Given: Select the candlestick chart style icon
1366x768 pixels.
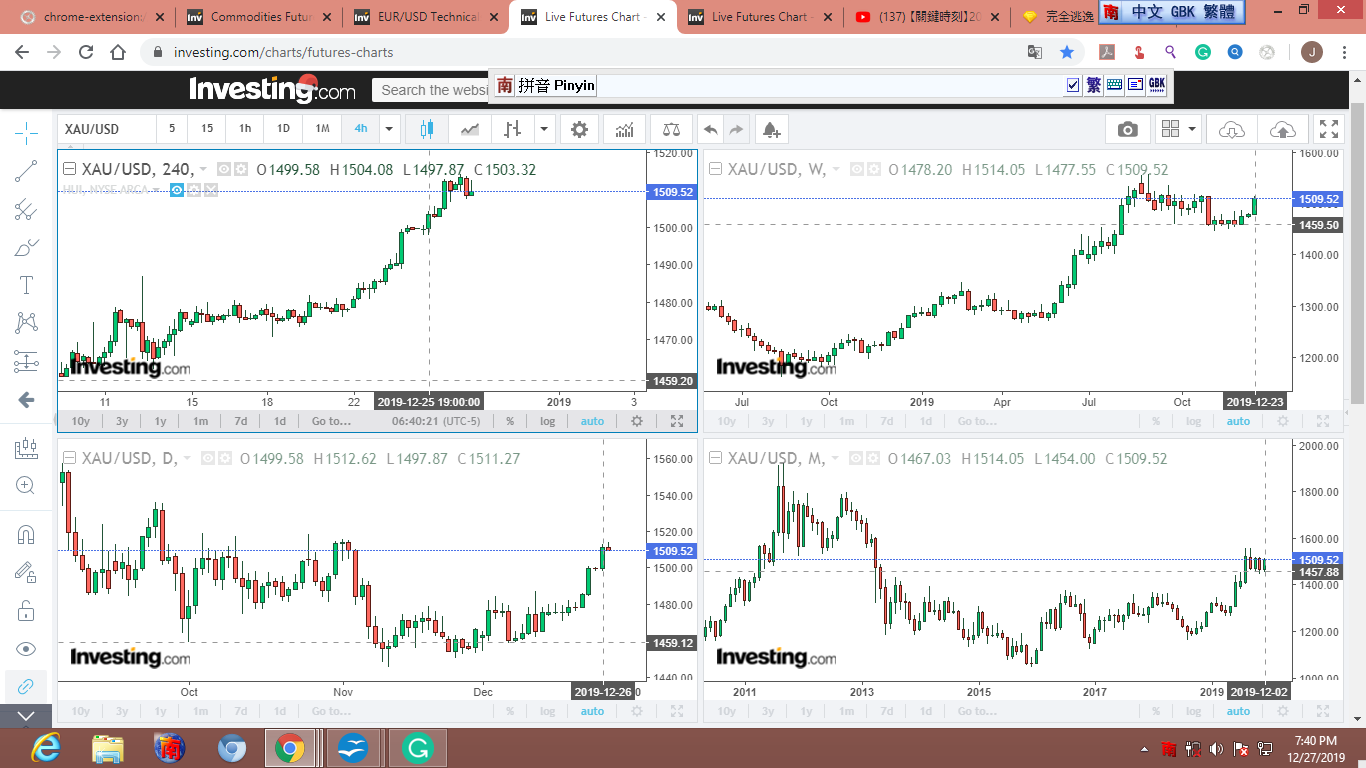Looking at the screenshot, I should coord(428,129).
